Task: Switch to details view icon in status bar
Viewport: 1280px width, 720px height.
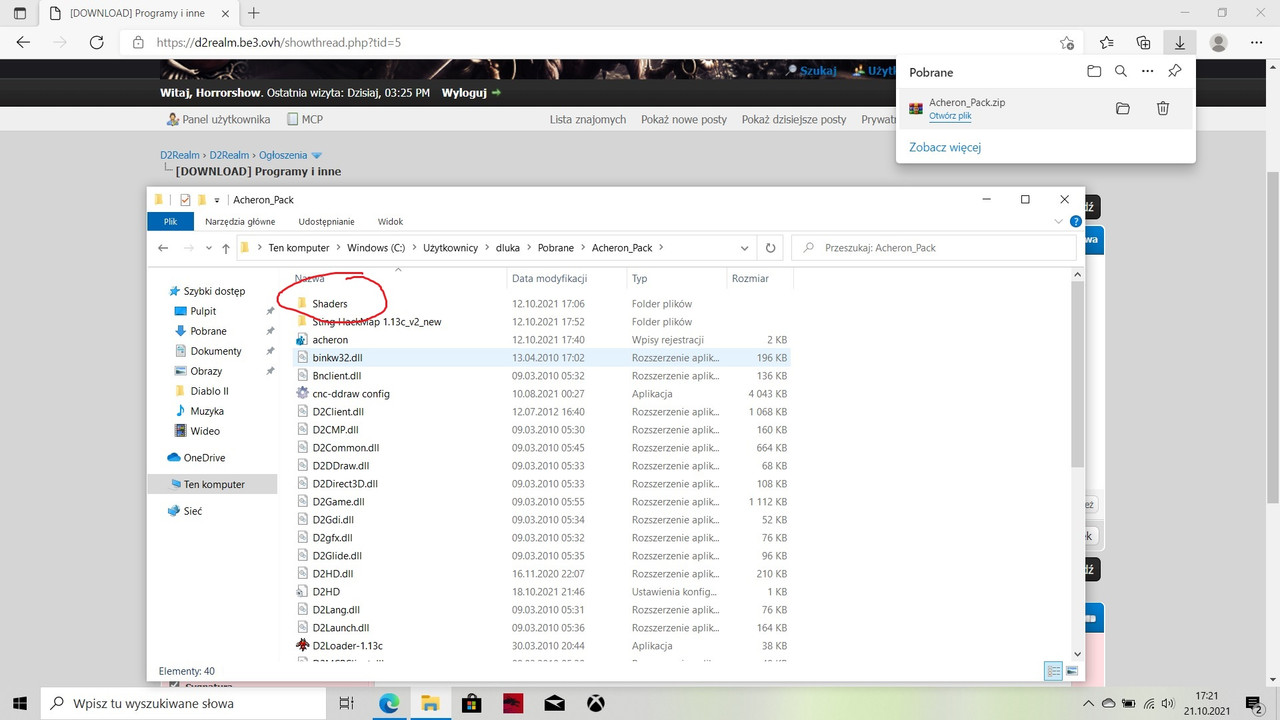Action: tap(1053, 671)
